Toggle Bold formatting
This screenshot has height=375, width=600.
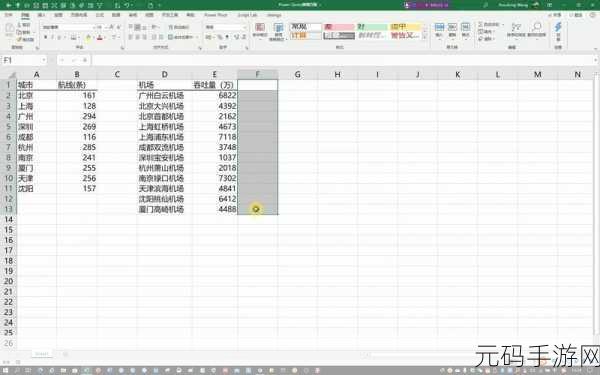46,38
